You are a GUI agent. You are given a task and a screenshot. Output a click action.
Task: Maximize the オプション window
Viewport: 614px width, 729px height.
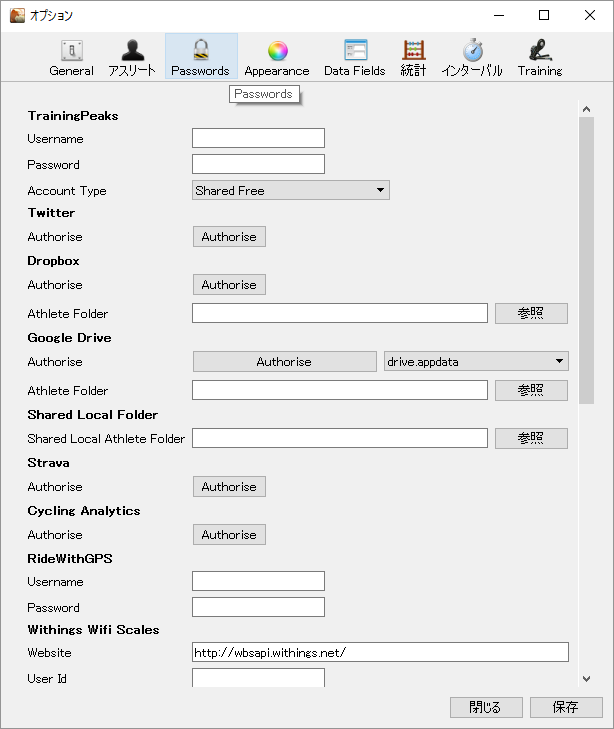[x=544, y=15]
